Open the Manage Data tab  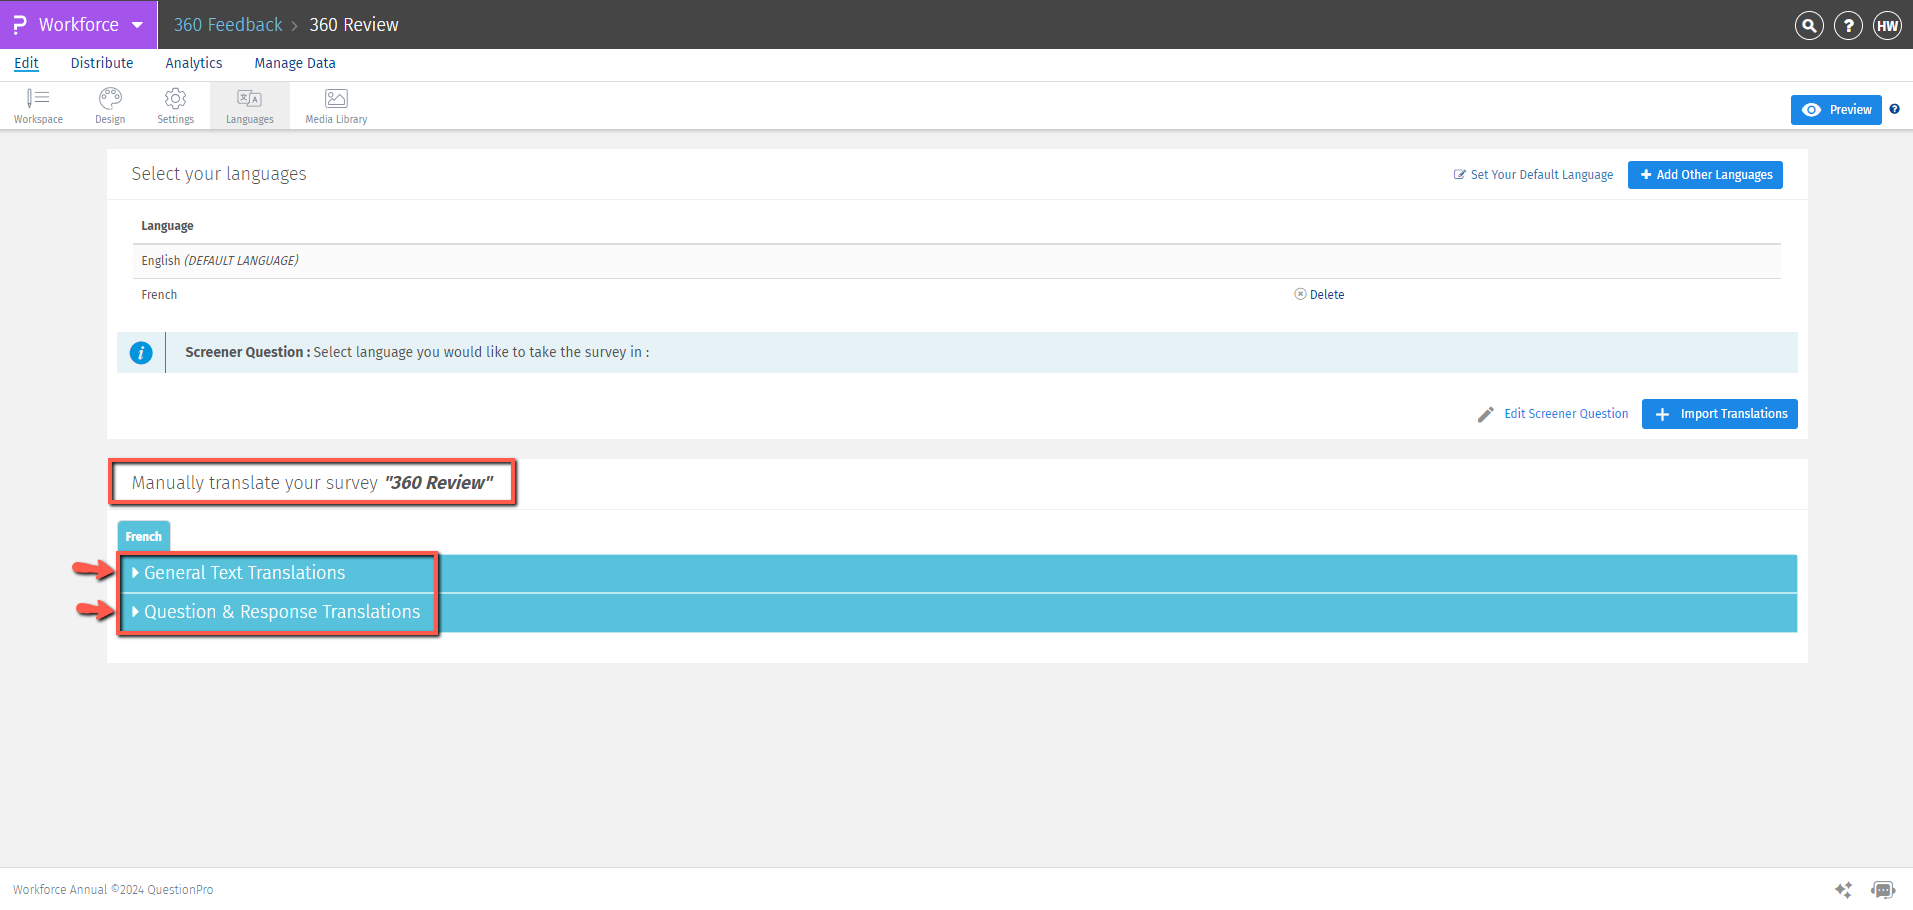[295, 63]
